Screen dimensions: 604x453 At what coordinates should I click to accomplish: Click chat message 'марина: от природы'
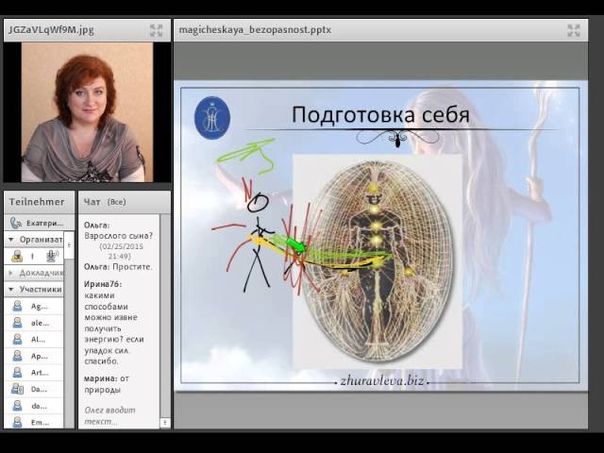[107, 384]
